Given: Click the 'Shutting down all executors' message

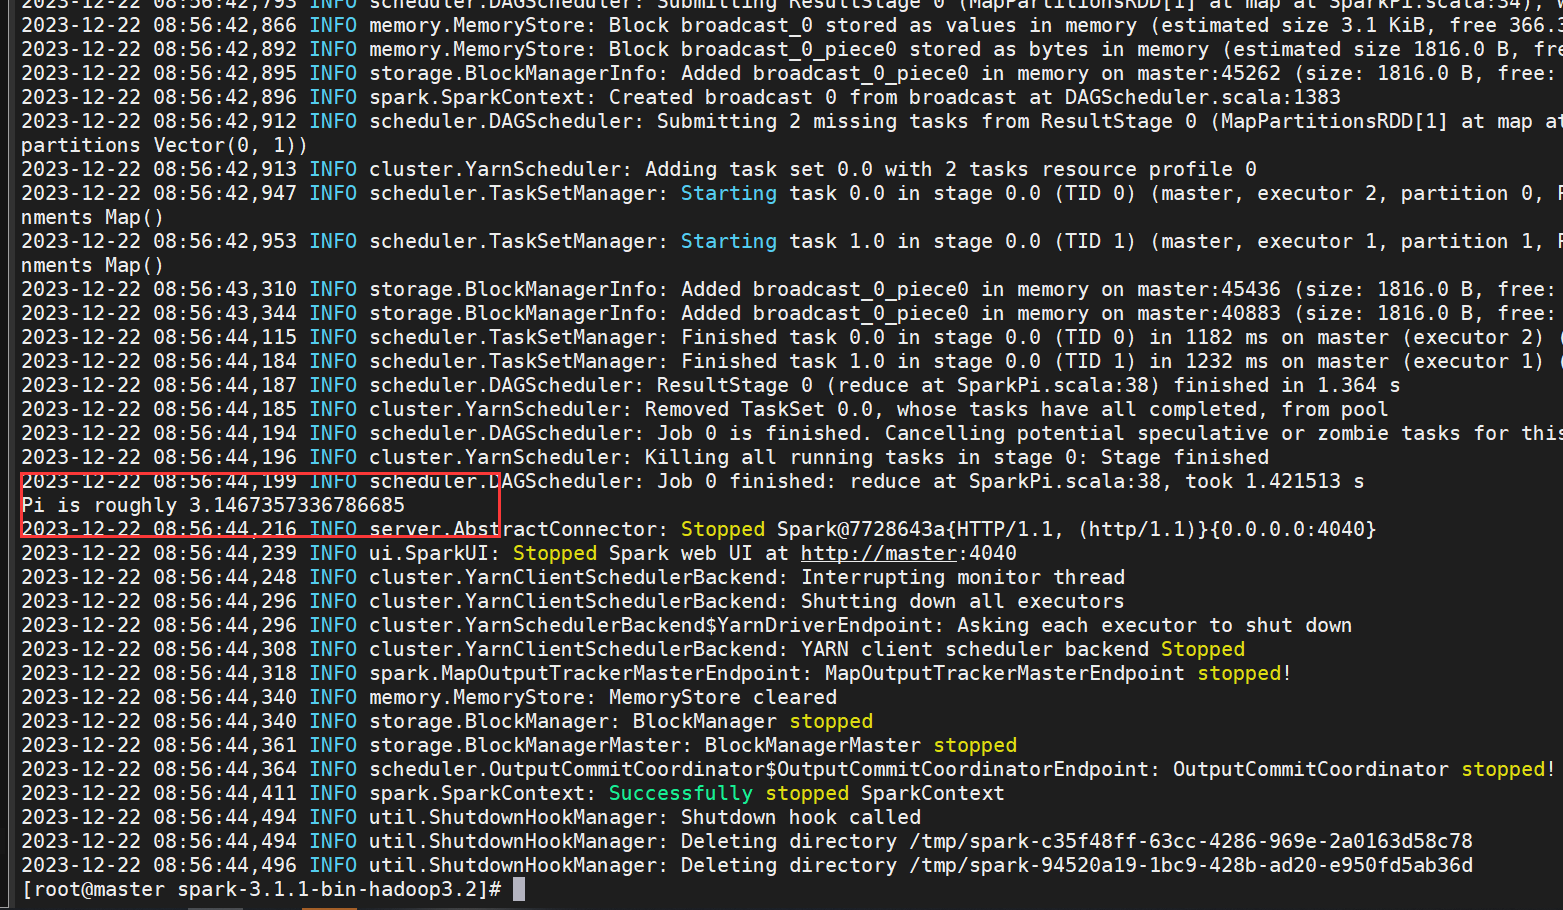Looking at the screenshot, I should click(962, 601).
